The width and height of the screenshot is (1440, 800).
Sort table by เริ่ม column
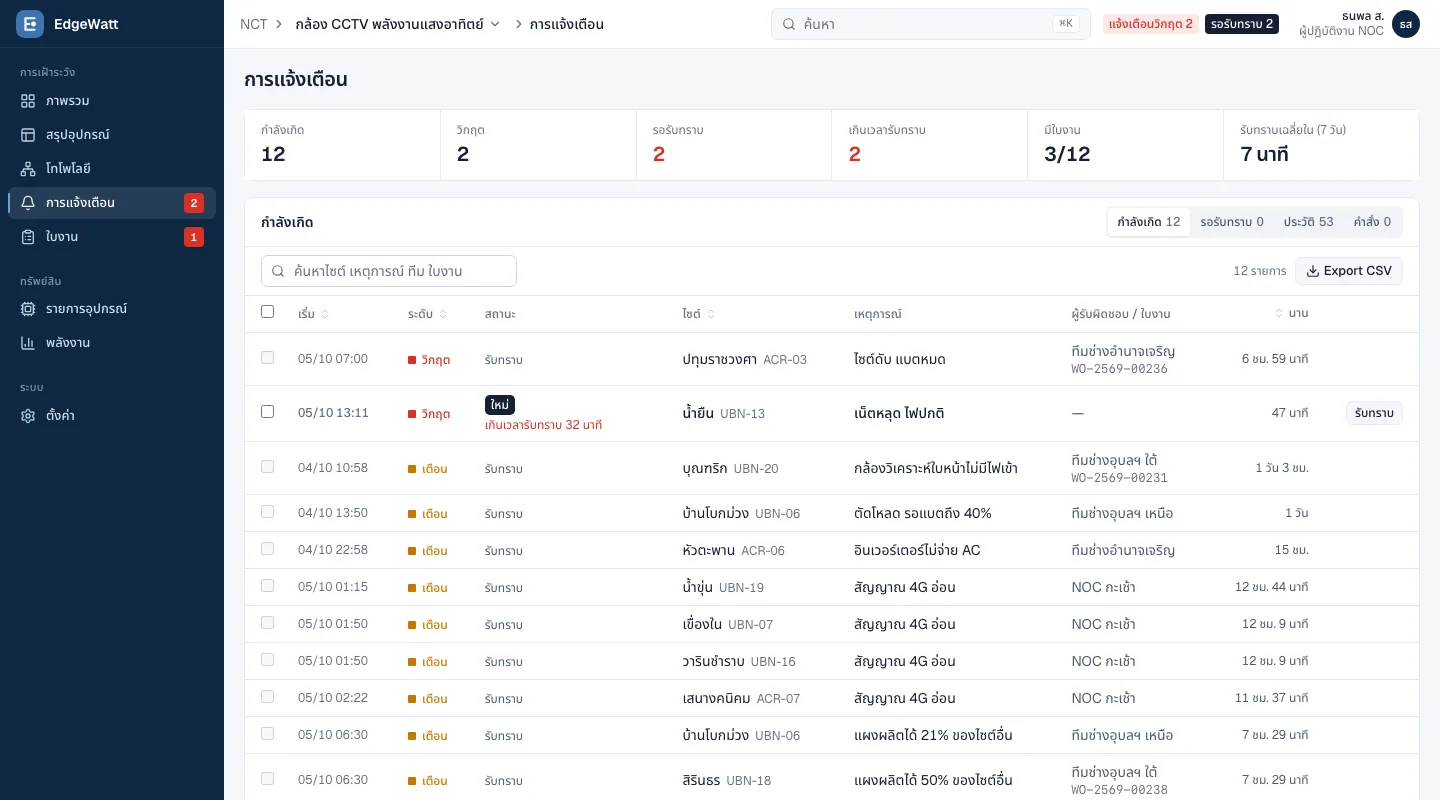pos(313,314)
